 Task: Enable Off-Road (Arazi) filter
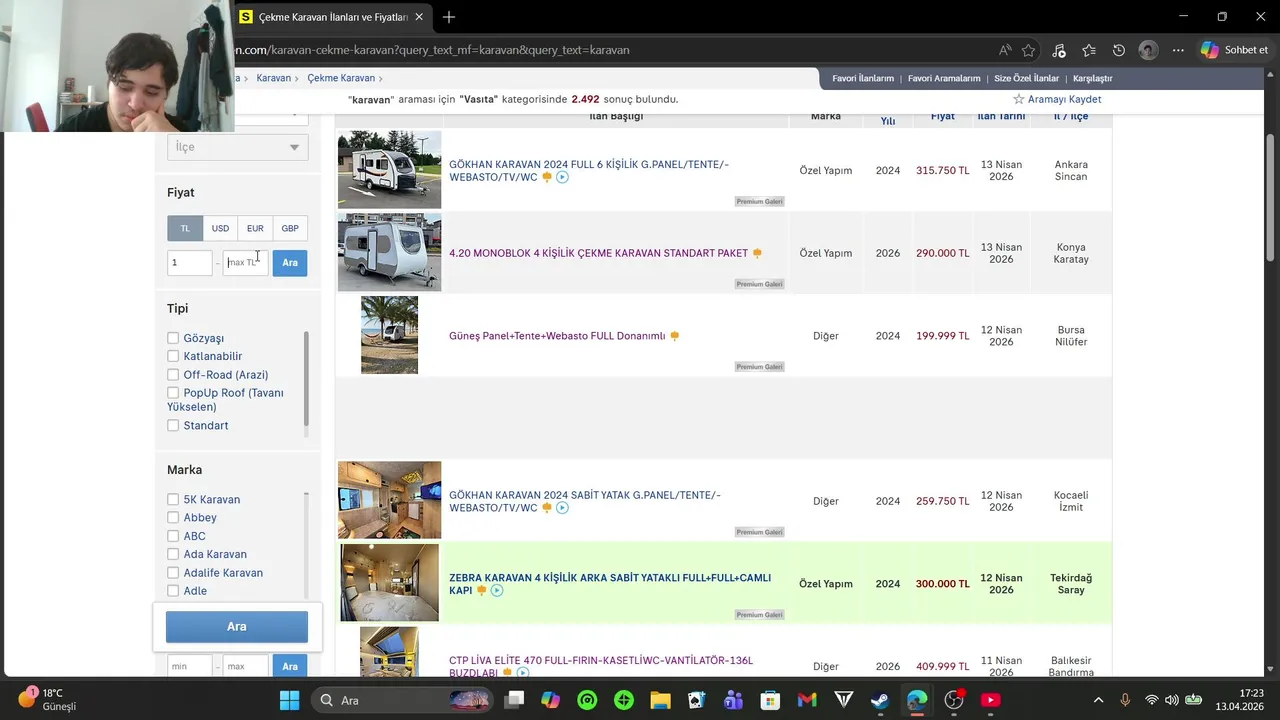tap(173, 375)
